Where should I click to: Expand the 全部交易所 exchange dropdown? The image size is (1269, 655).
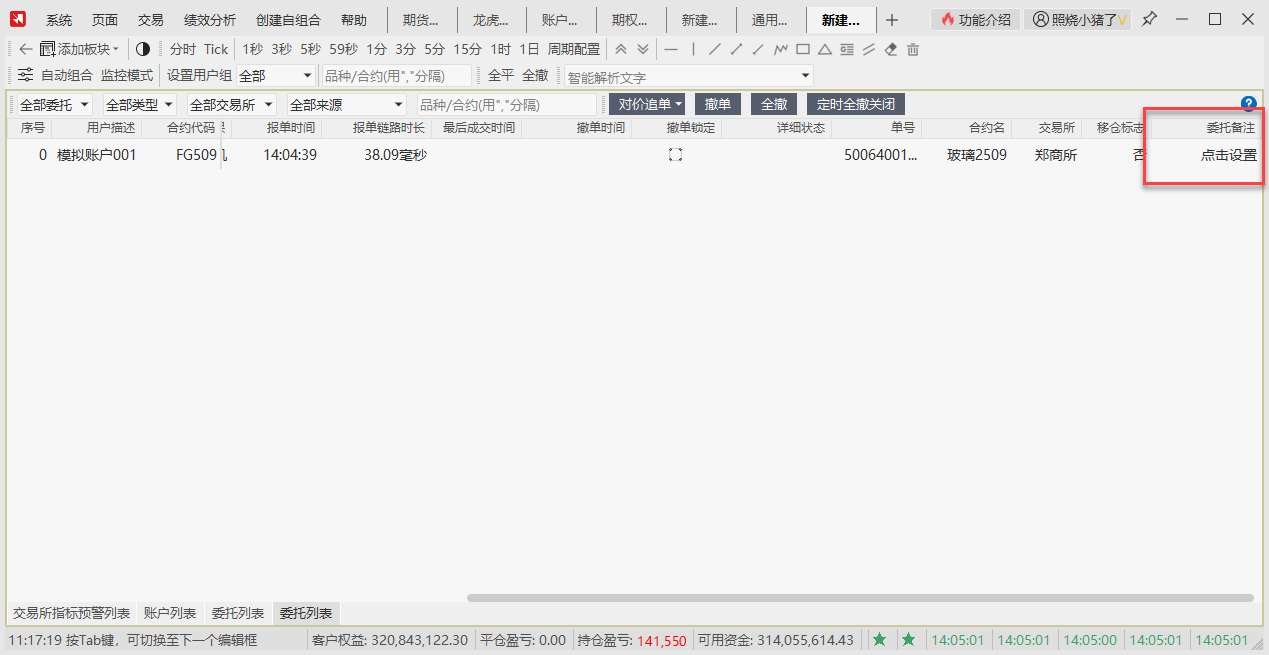click(231, 104)
